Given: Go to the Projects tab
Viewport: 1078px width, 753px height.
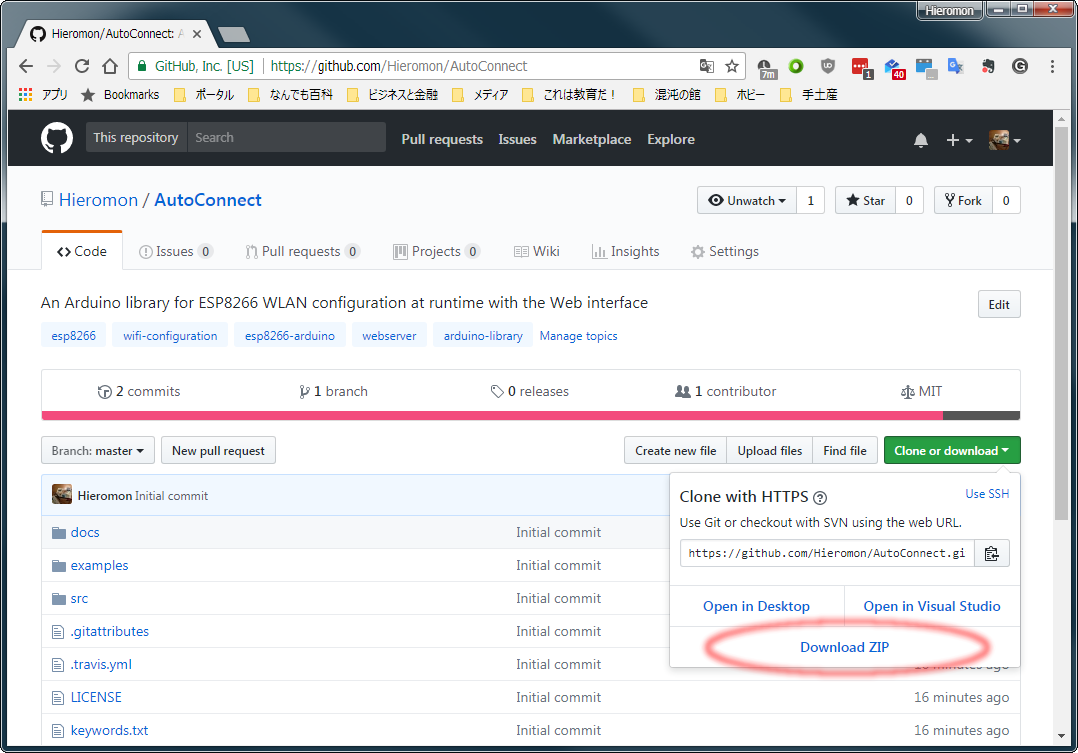Looking at the screenshot, I should click(437, 252).
